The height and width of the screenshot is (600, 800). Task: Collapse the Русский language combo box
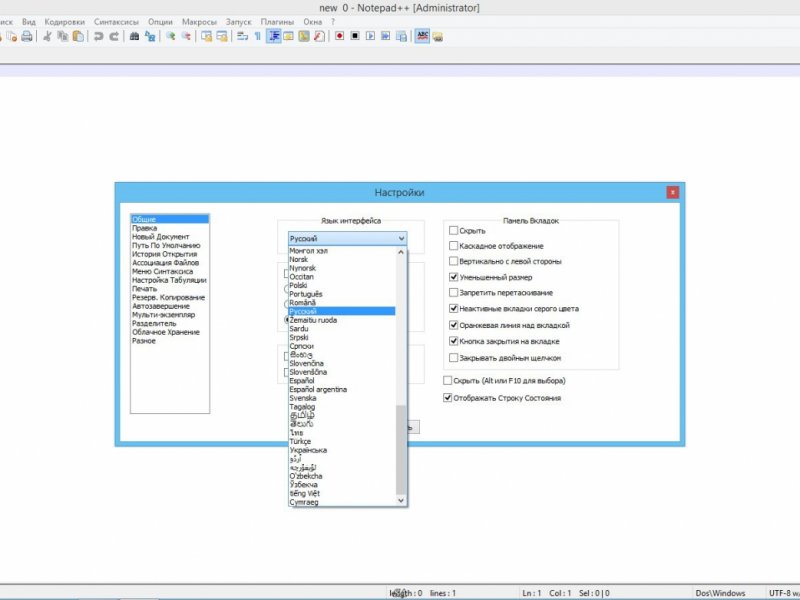coord(347,238)
